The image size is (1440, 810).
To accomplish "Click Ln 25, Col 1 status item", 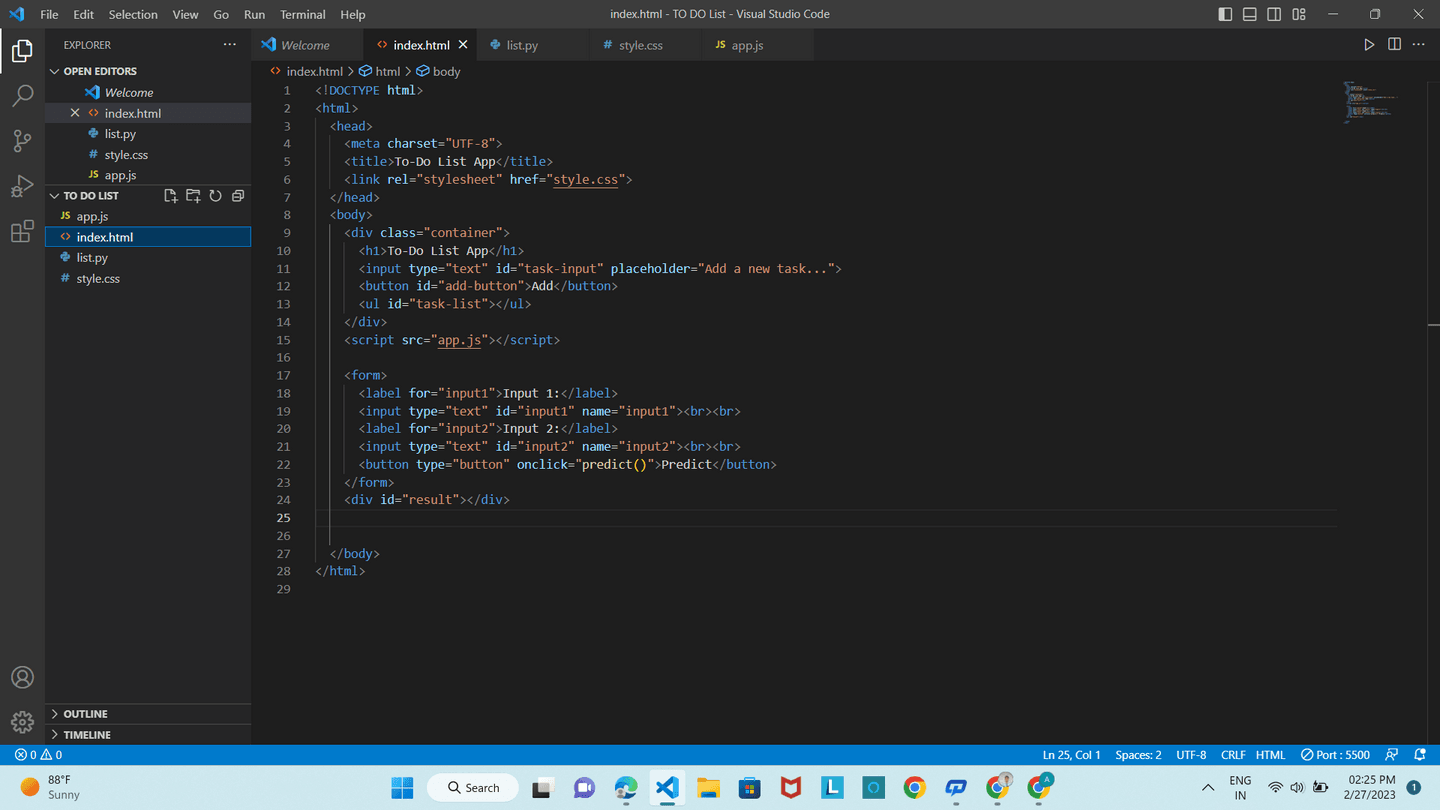I will point(1071,755).
